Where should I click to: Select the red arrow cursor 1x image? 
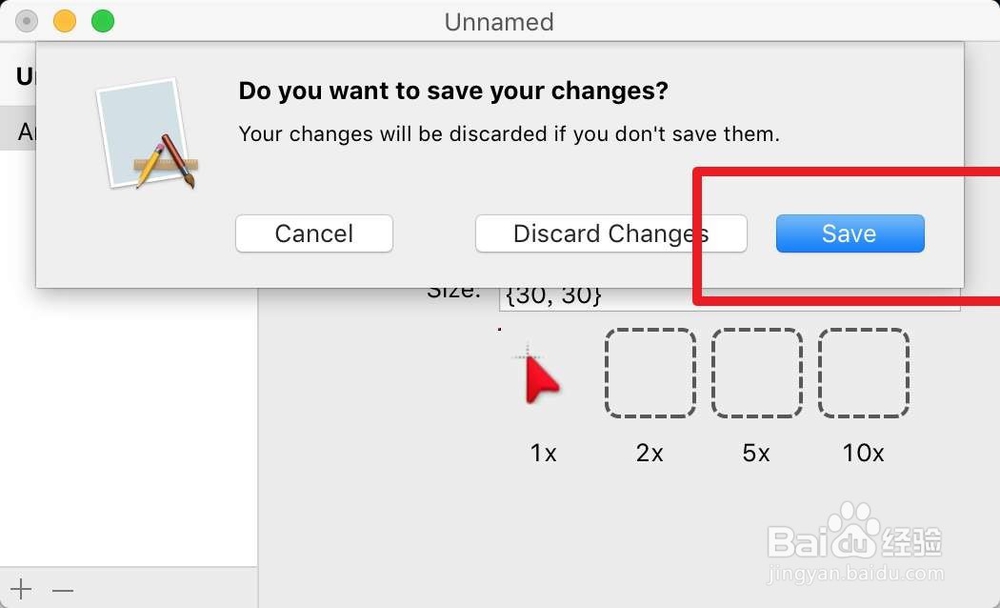click(540, 375)
